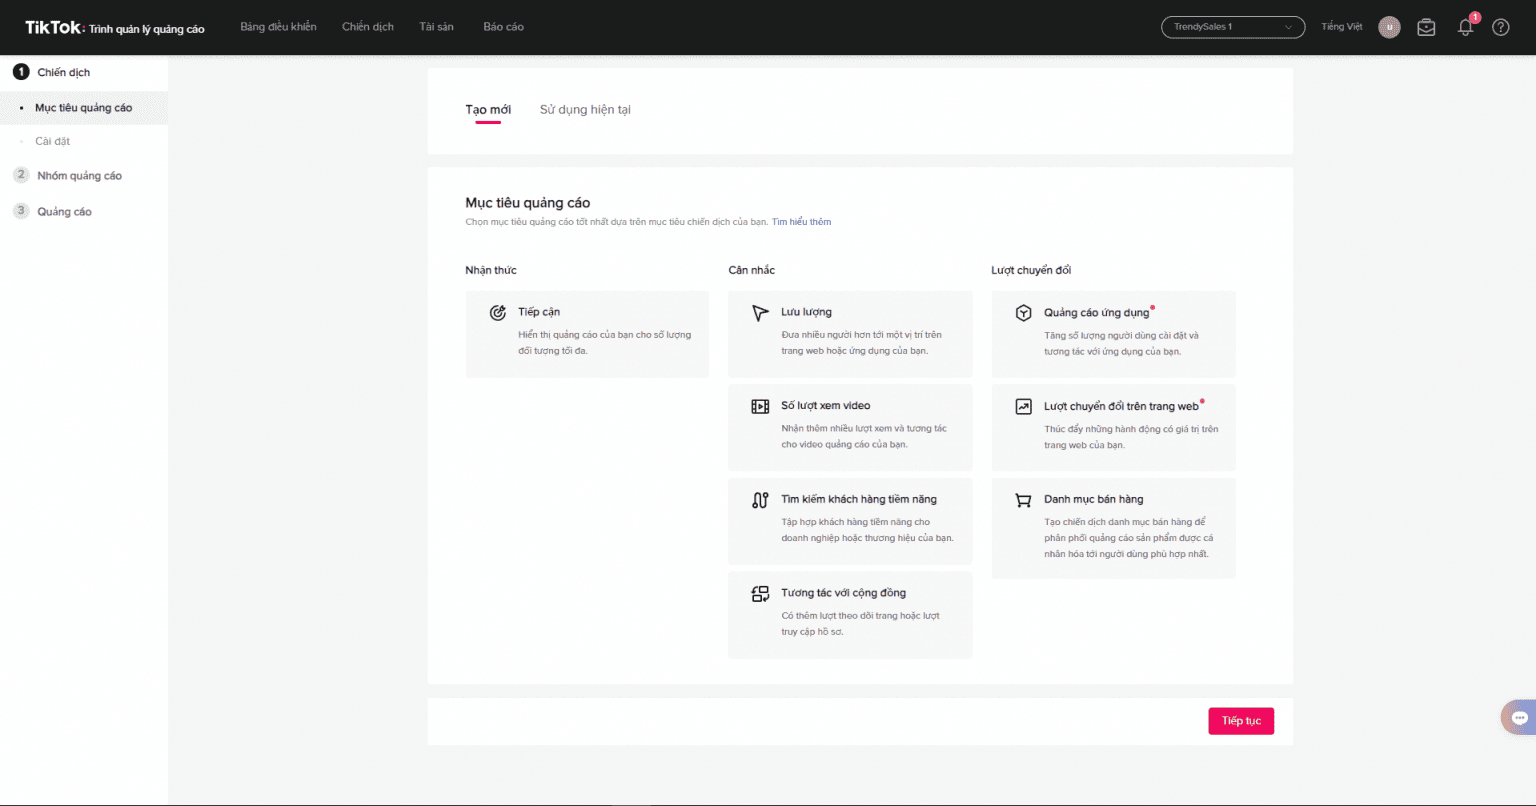Open the chat support bubble

1519,718
